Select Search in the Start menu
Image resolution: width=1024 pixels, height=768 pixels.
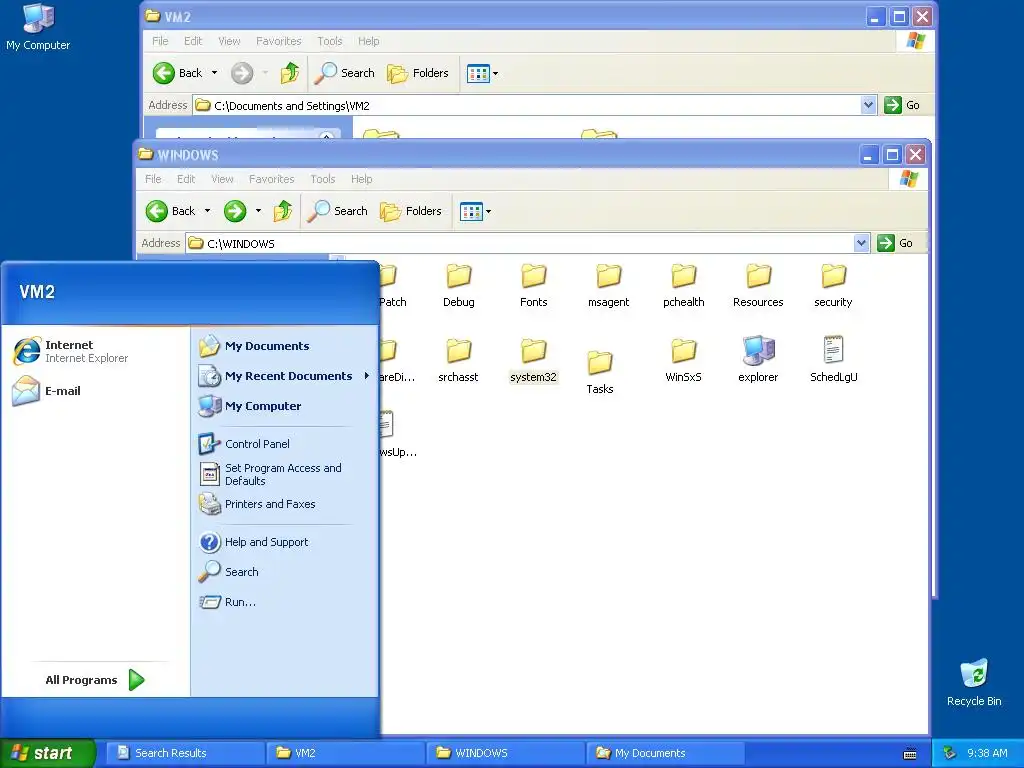pos(229,572)
